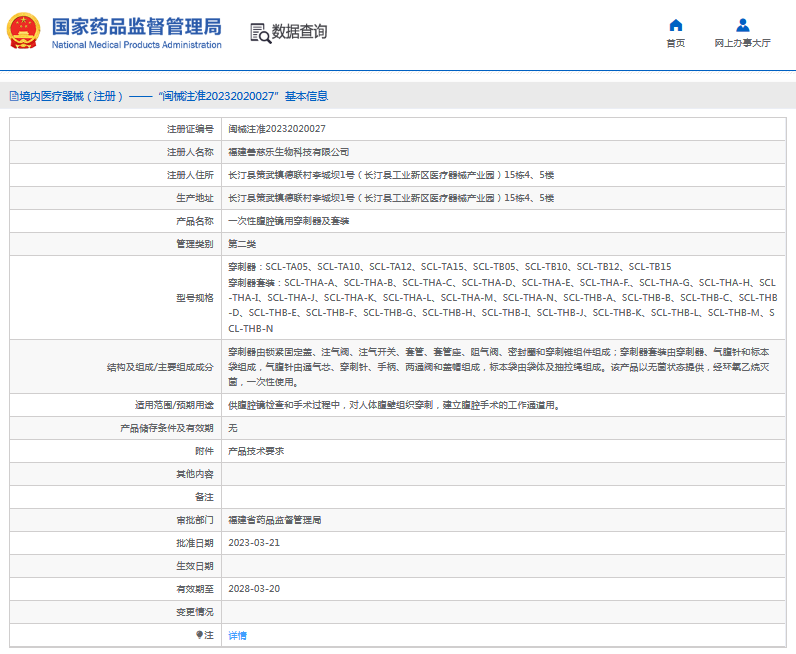Go to 首页 home icon
Image resolution: width=796 pixels, height=654 pixels.
[x=676, y=25]
